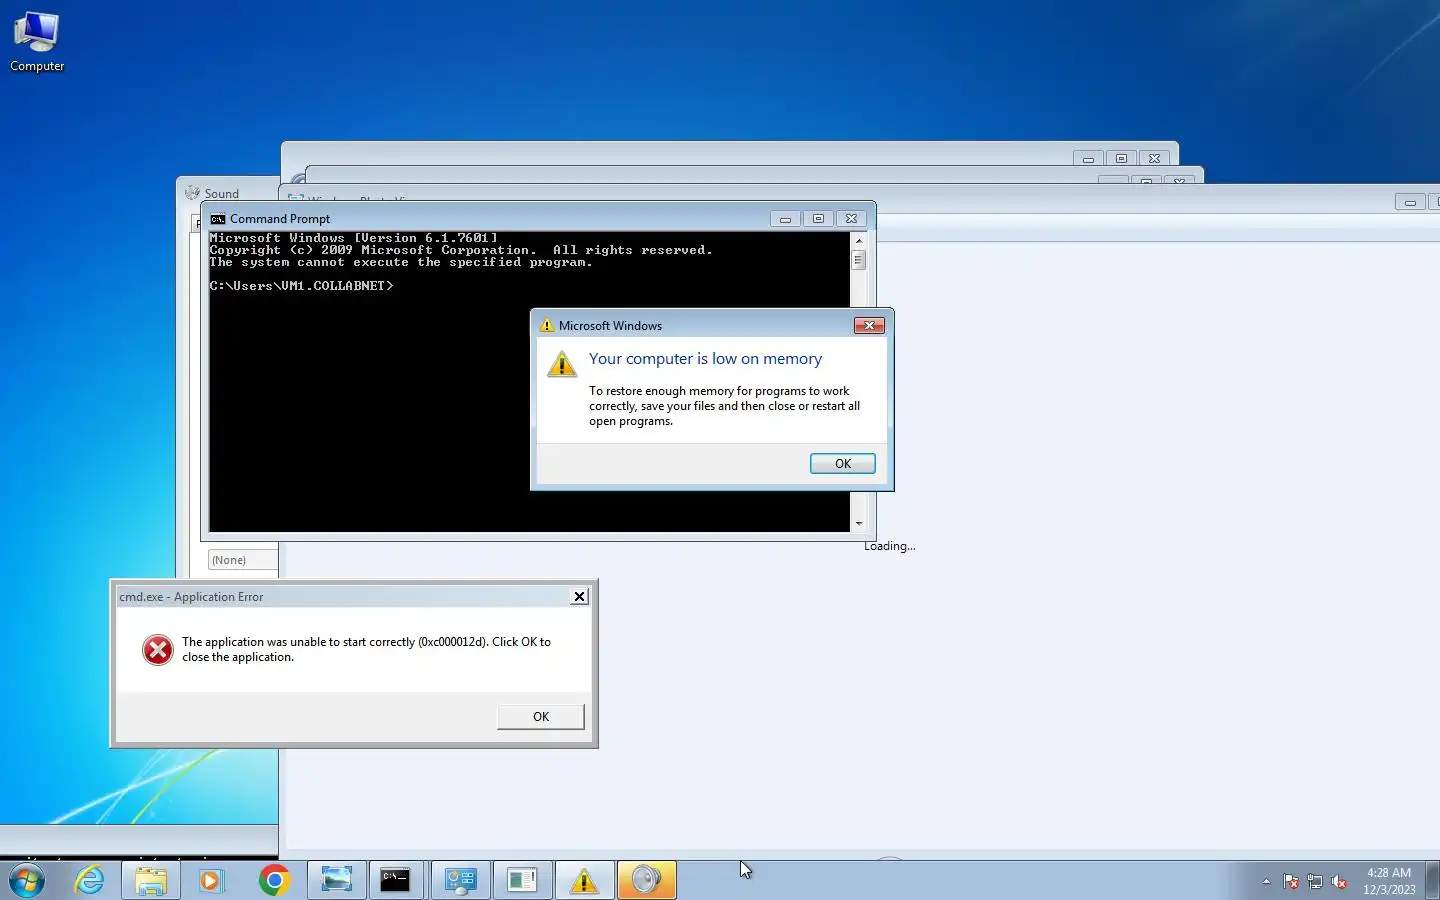Open Windows Media Player from the taskbar
Image resolution: width=1440 pixels, height=900 pixels.
[211, 880]
